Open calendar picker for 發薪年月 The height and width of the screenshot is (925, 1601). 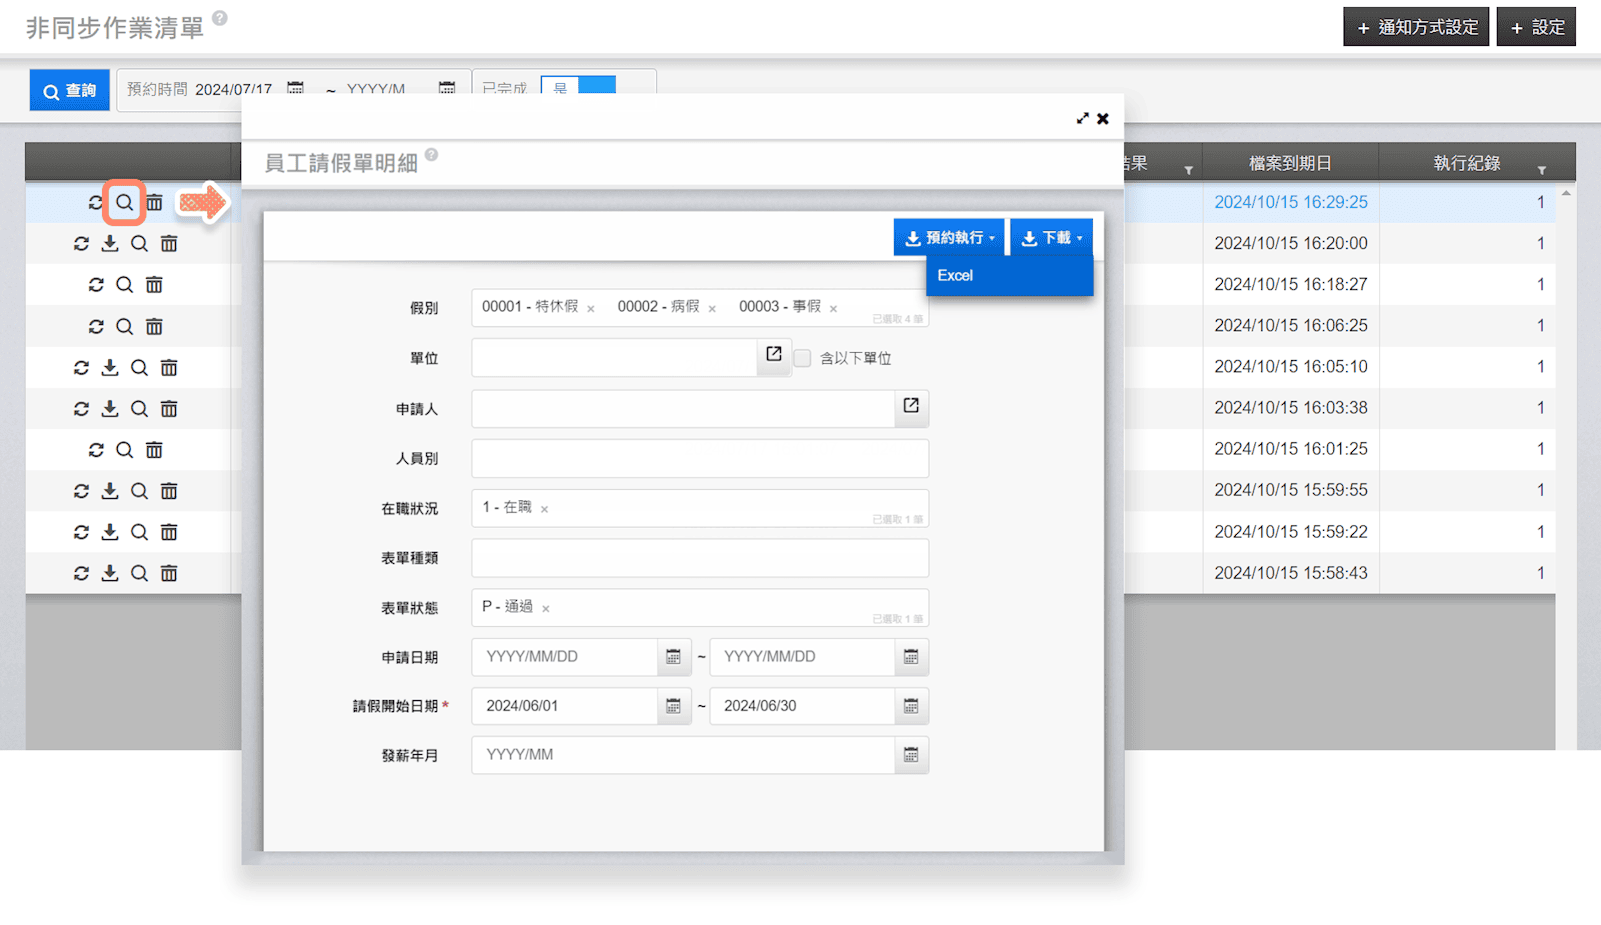pyautogui.click(x=911, y=756)
